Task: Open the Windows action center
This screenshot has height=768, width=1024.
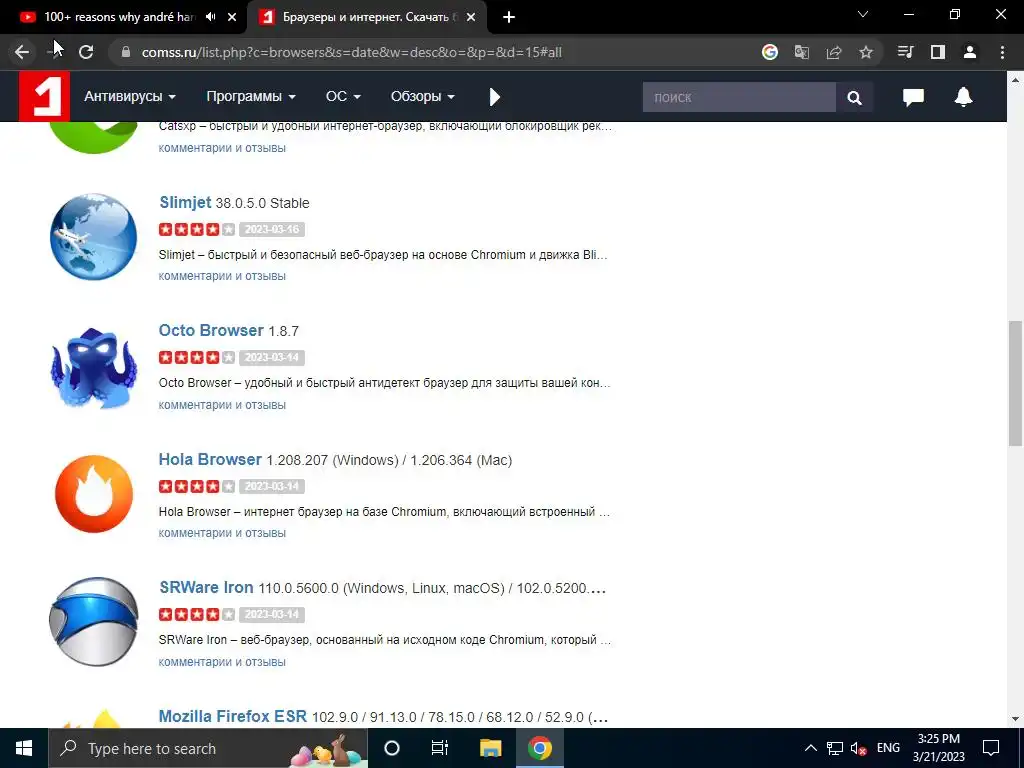Action: coord(991,748)
